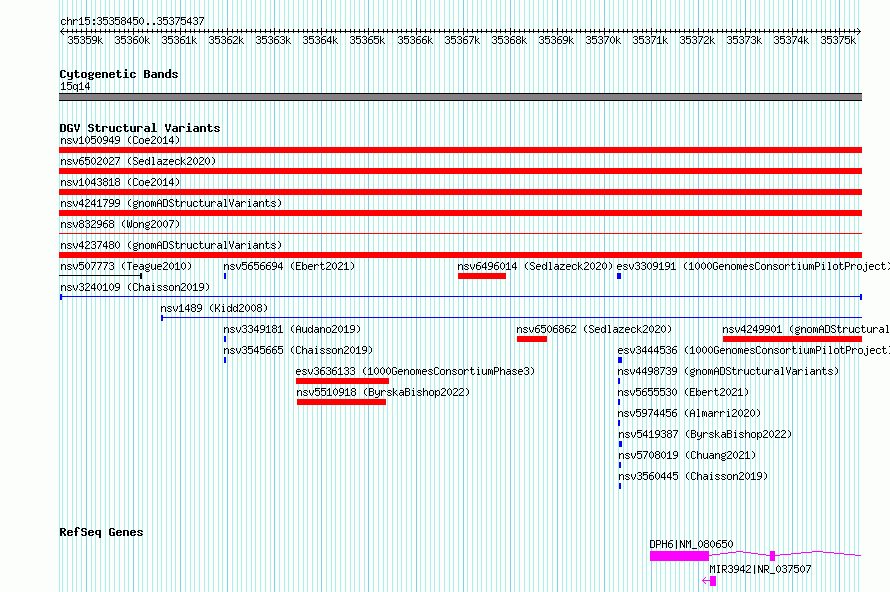Select the DPH6 magenta exon block

click(679, 556)
